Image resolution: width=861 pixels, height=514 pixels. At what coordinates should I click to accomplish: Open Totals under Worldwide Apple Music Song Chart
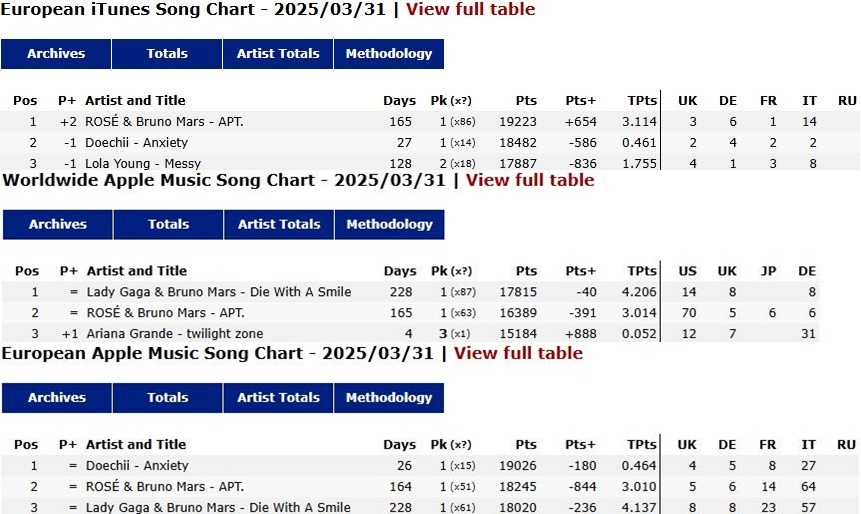[169, 225]
